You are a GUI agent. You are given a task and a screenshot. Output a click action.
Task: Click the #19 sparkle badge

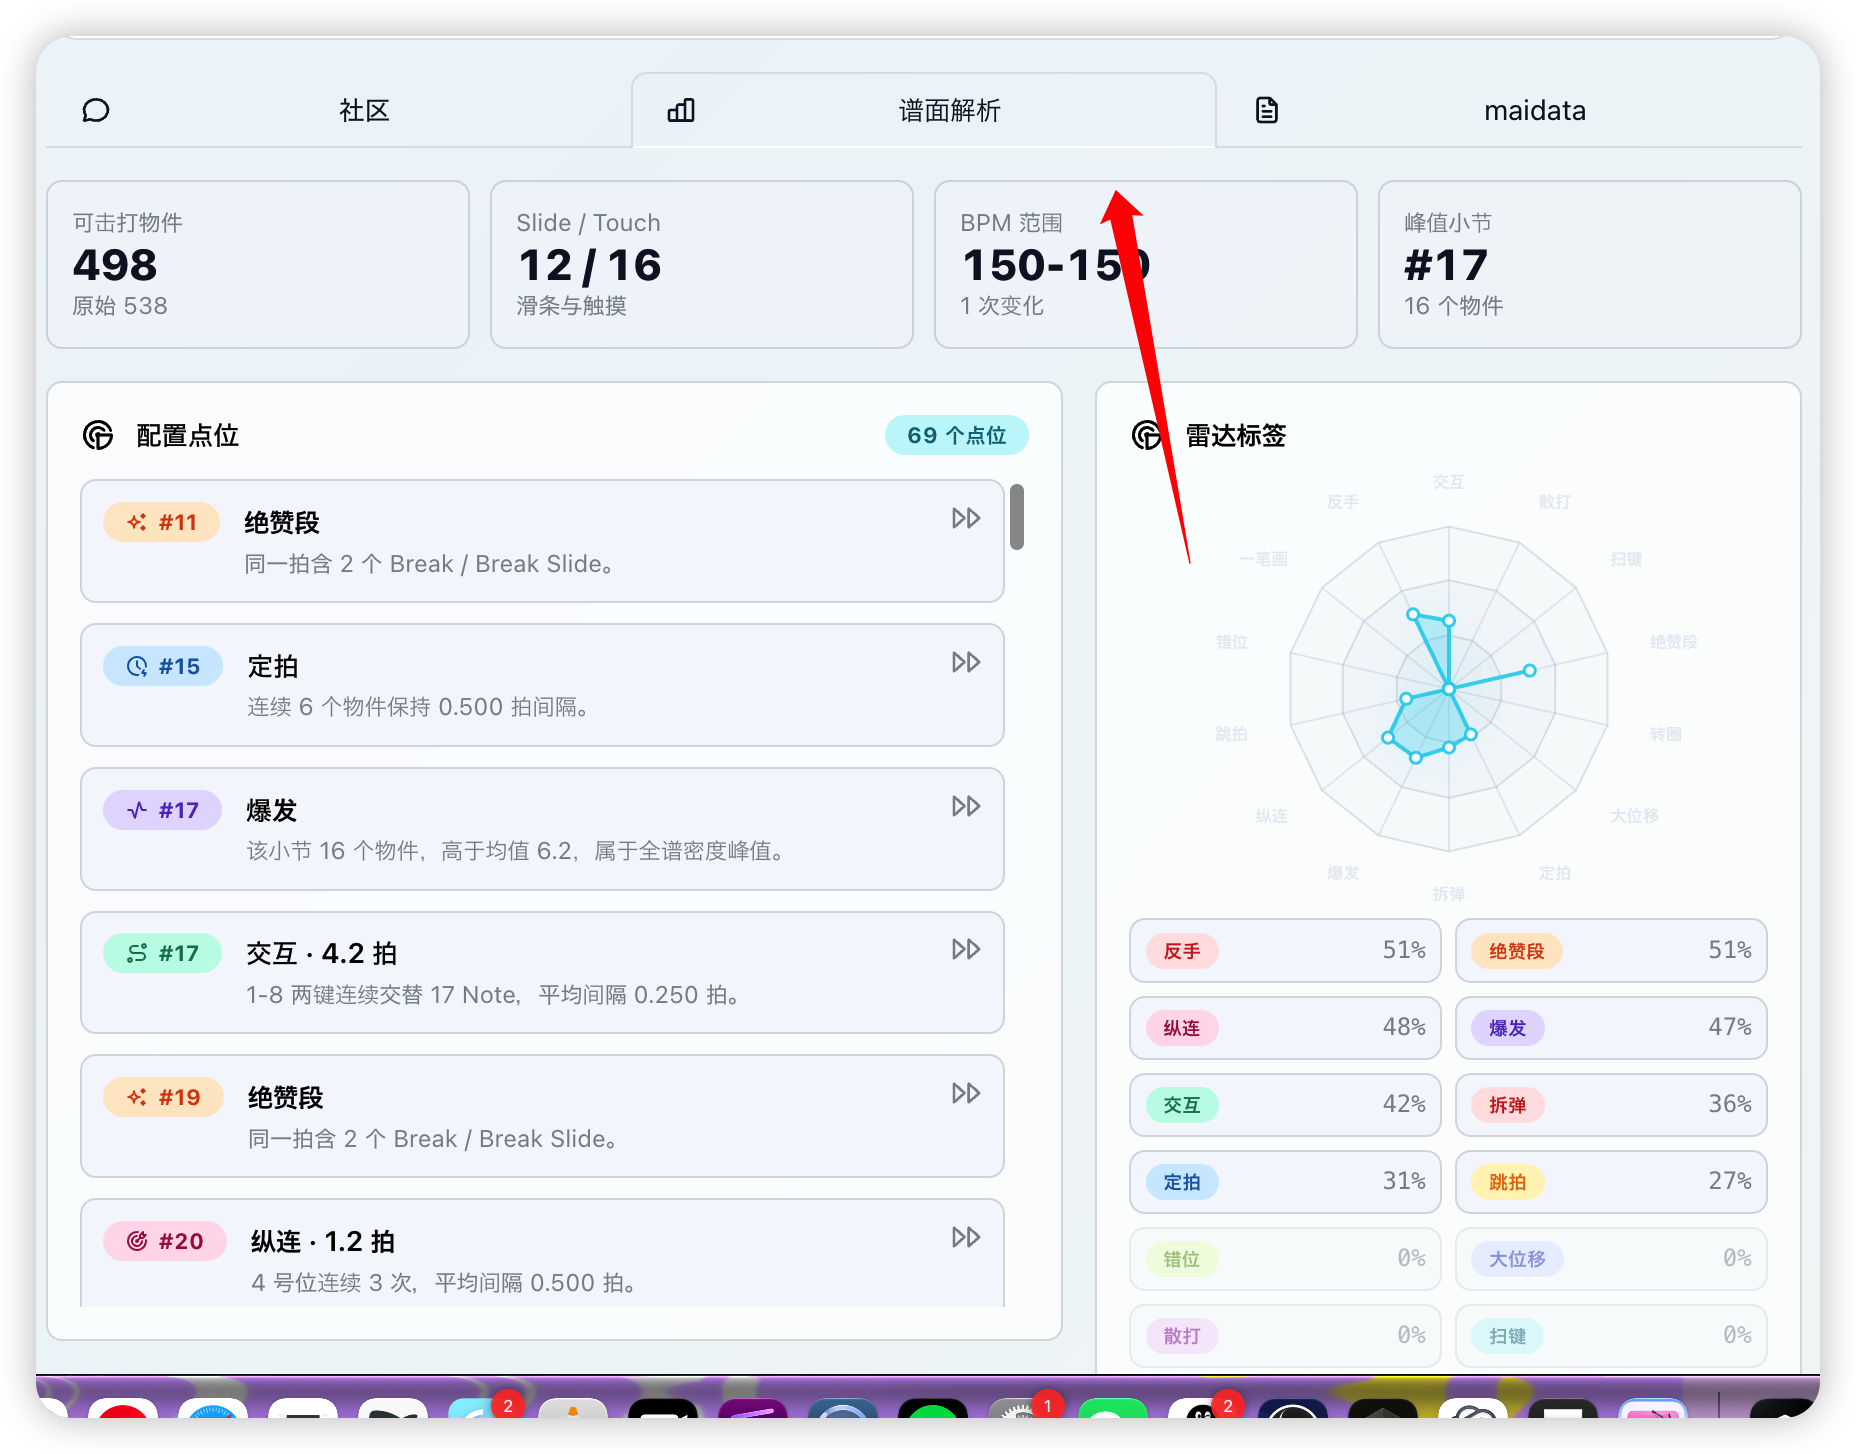click(x=164, y=1097)
